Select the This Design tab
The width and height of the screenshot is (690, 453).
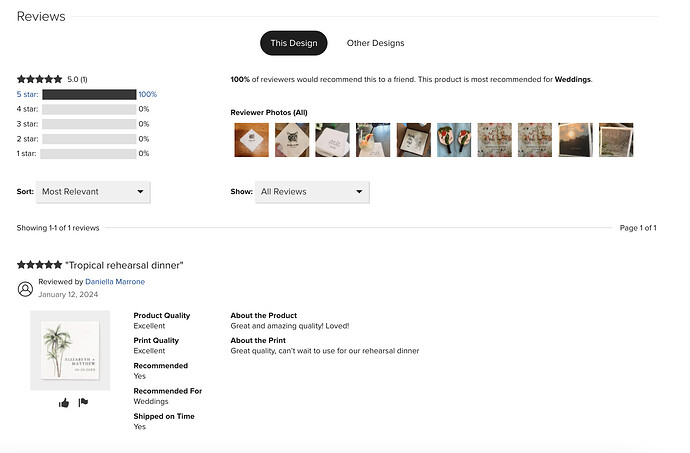click(294, 43)
